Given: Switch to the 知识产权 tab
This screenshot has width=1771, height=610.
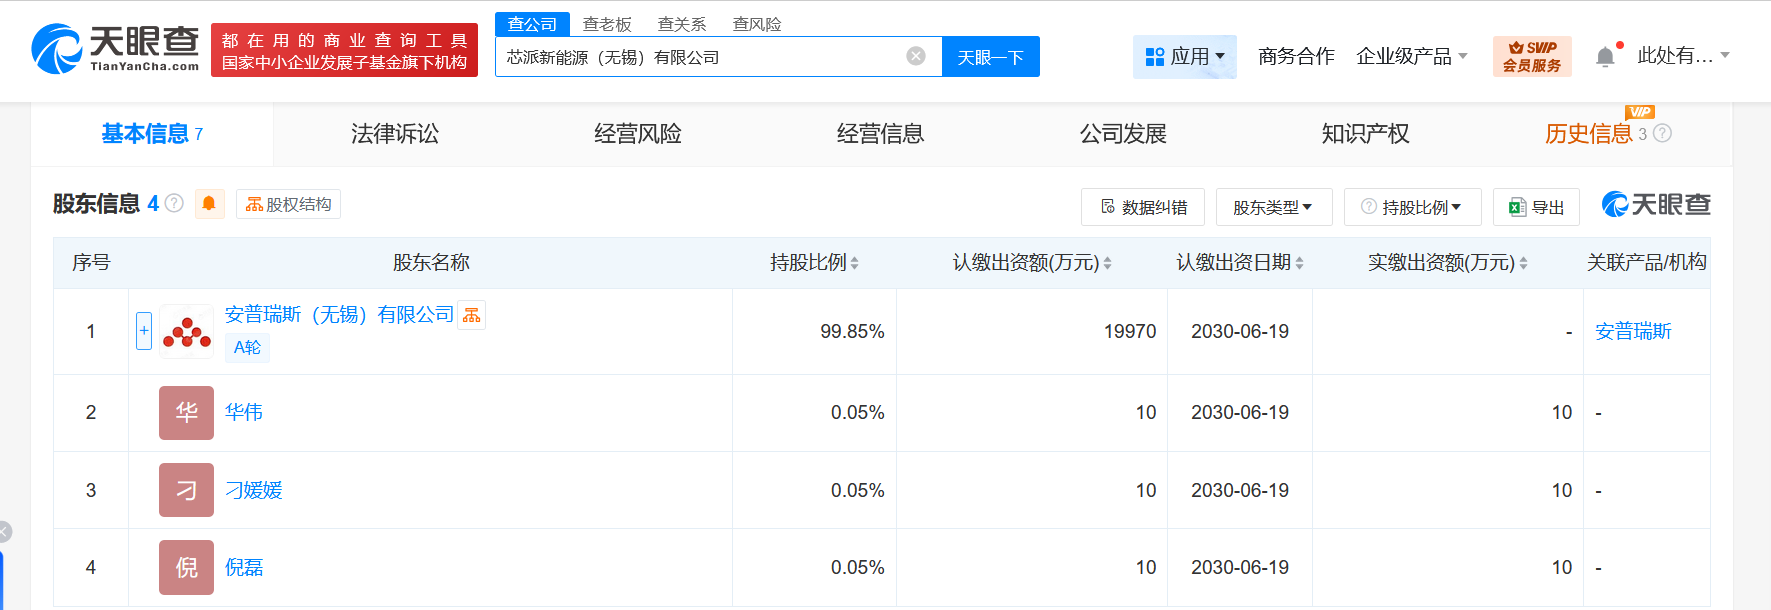Looking at the screenshot, I should point(1366,134).
